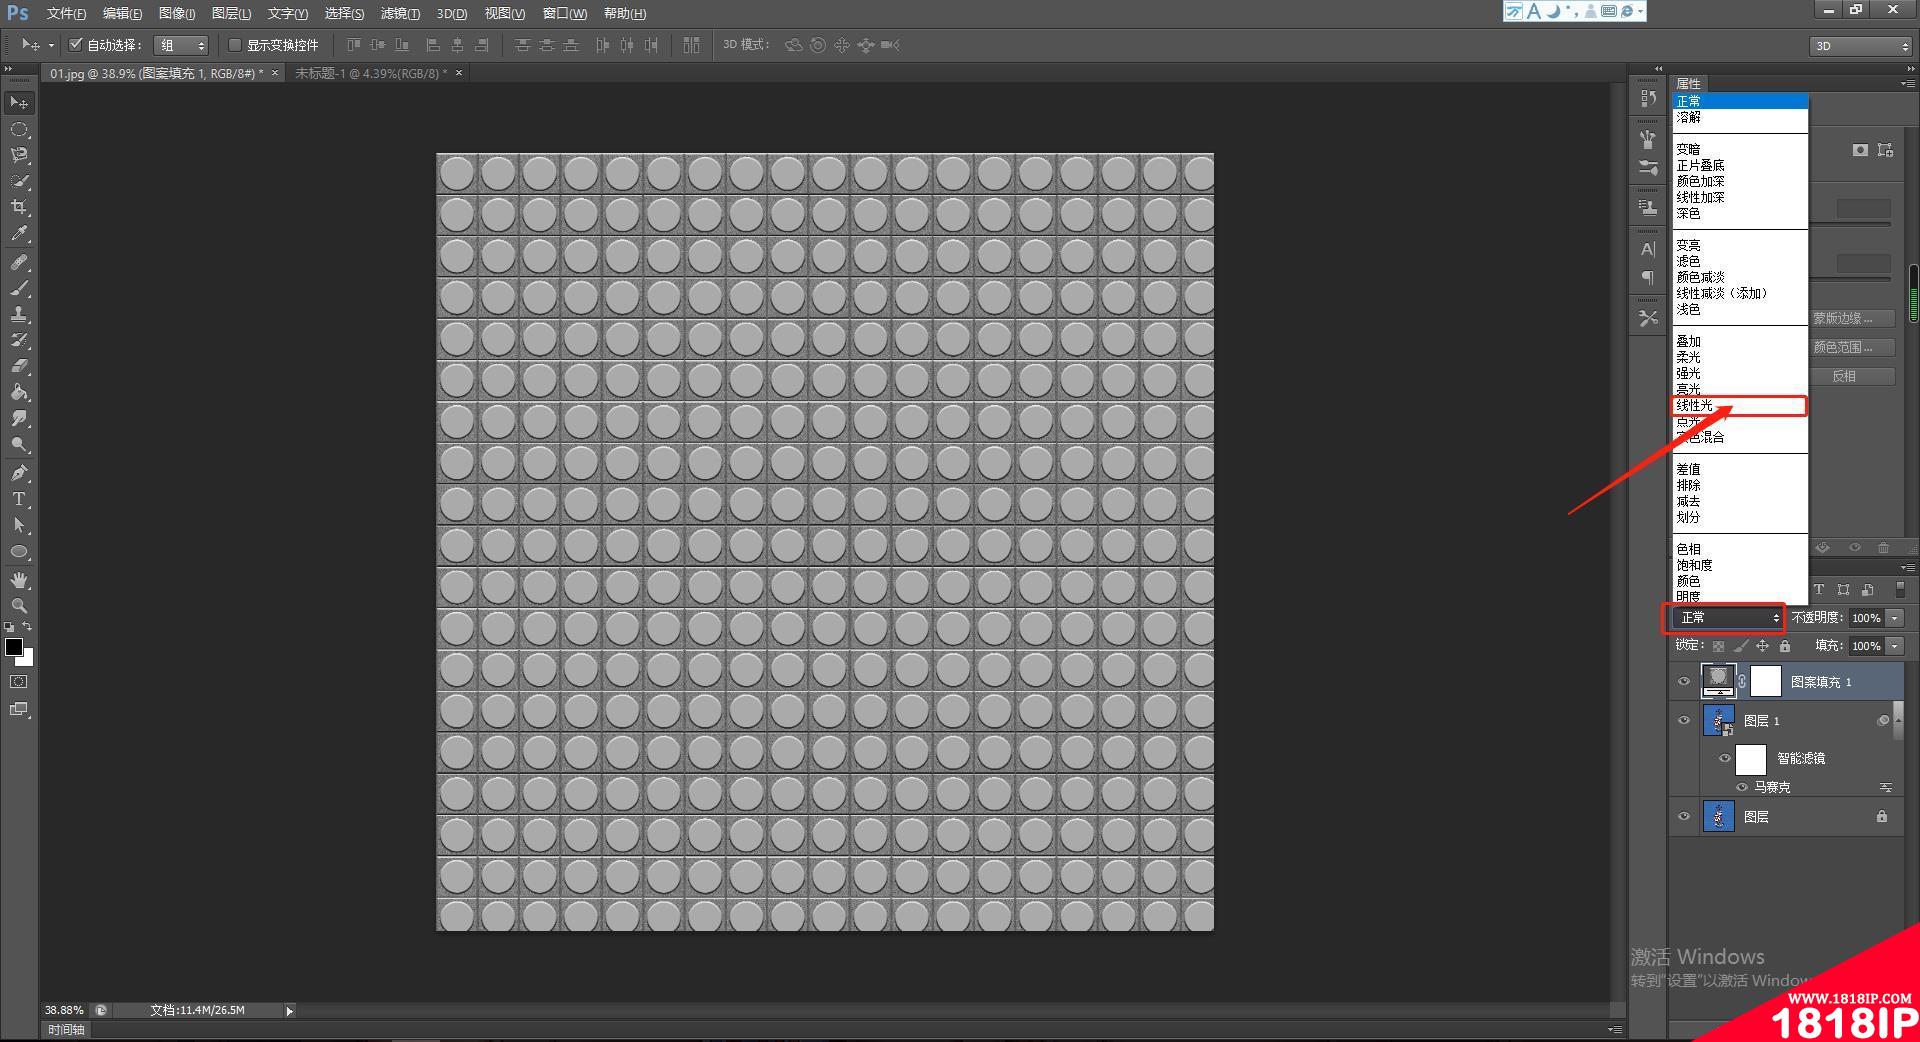Select the Pen tool
This screenshot has width=1920, height=1042.
[19, 473]
